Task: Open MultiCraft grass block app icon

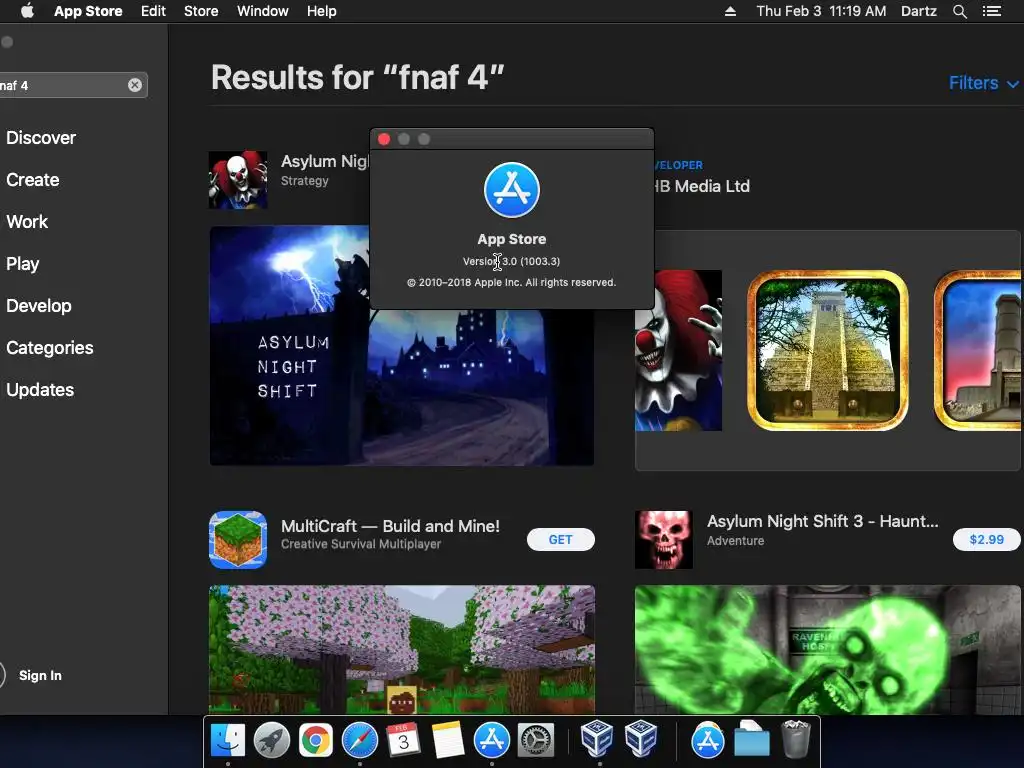Action: click(x=238, y=539)
